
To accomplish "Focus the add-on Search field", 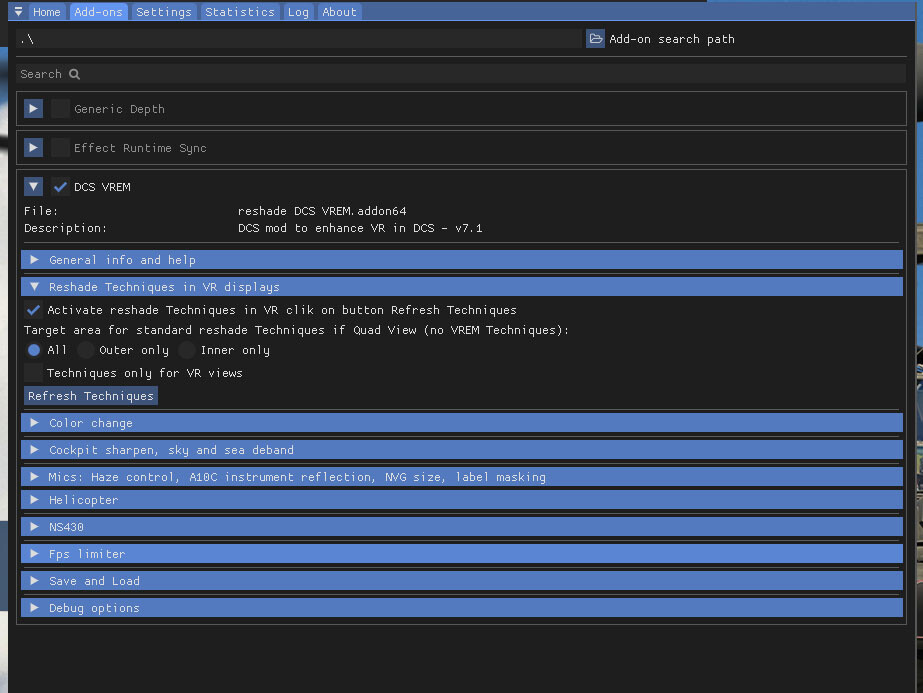I will click(x=461, y=74).
